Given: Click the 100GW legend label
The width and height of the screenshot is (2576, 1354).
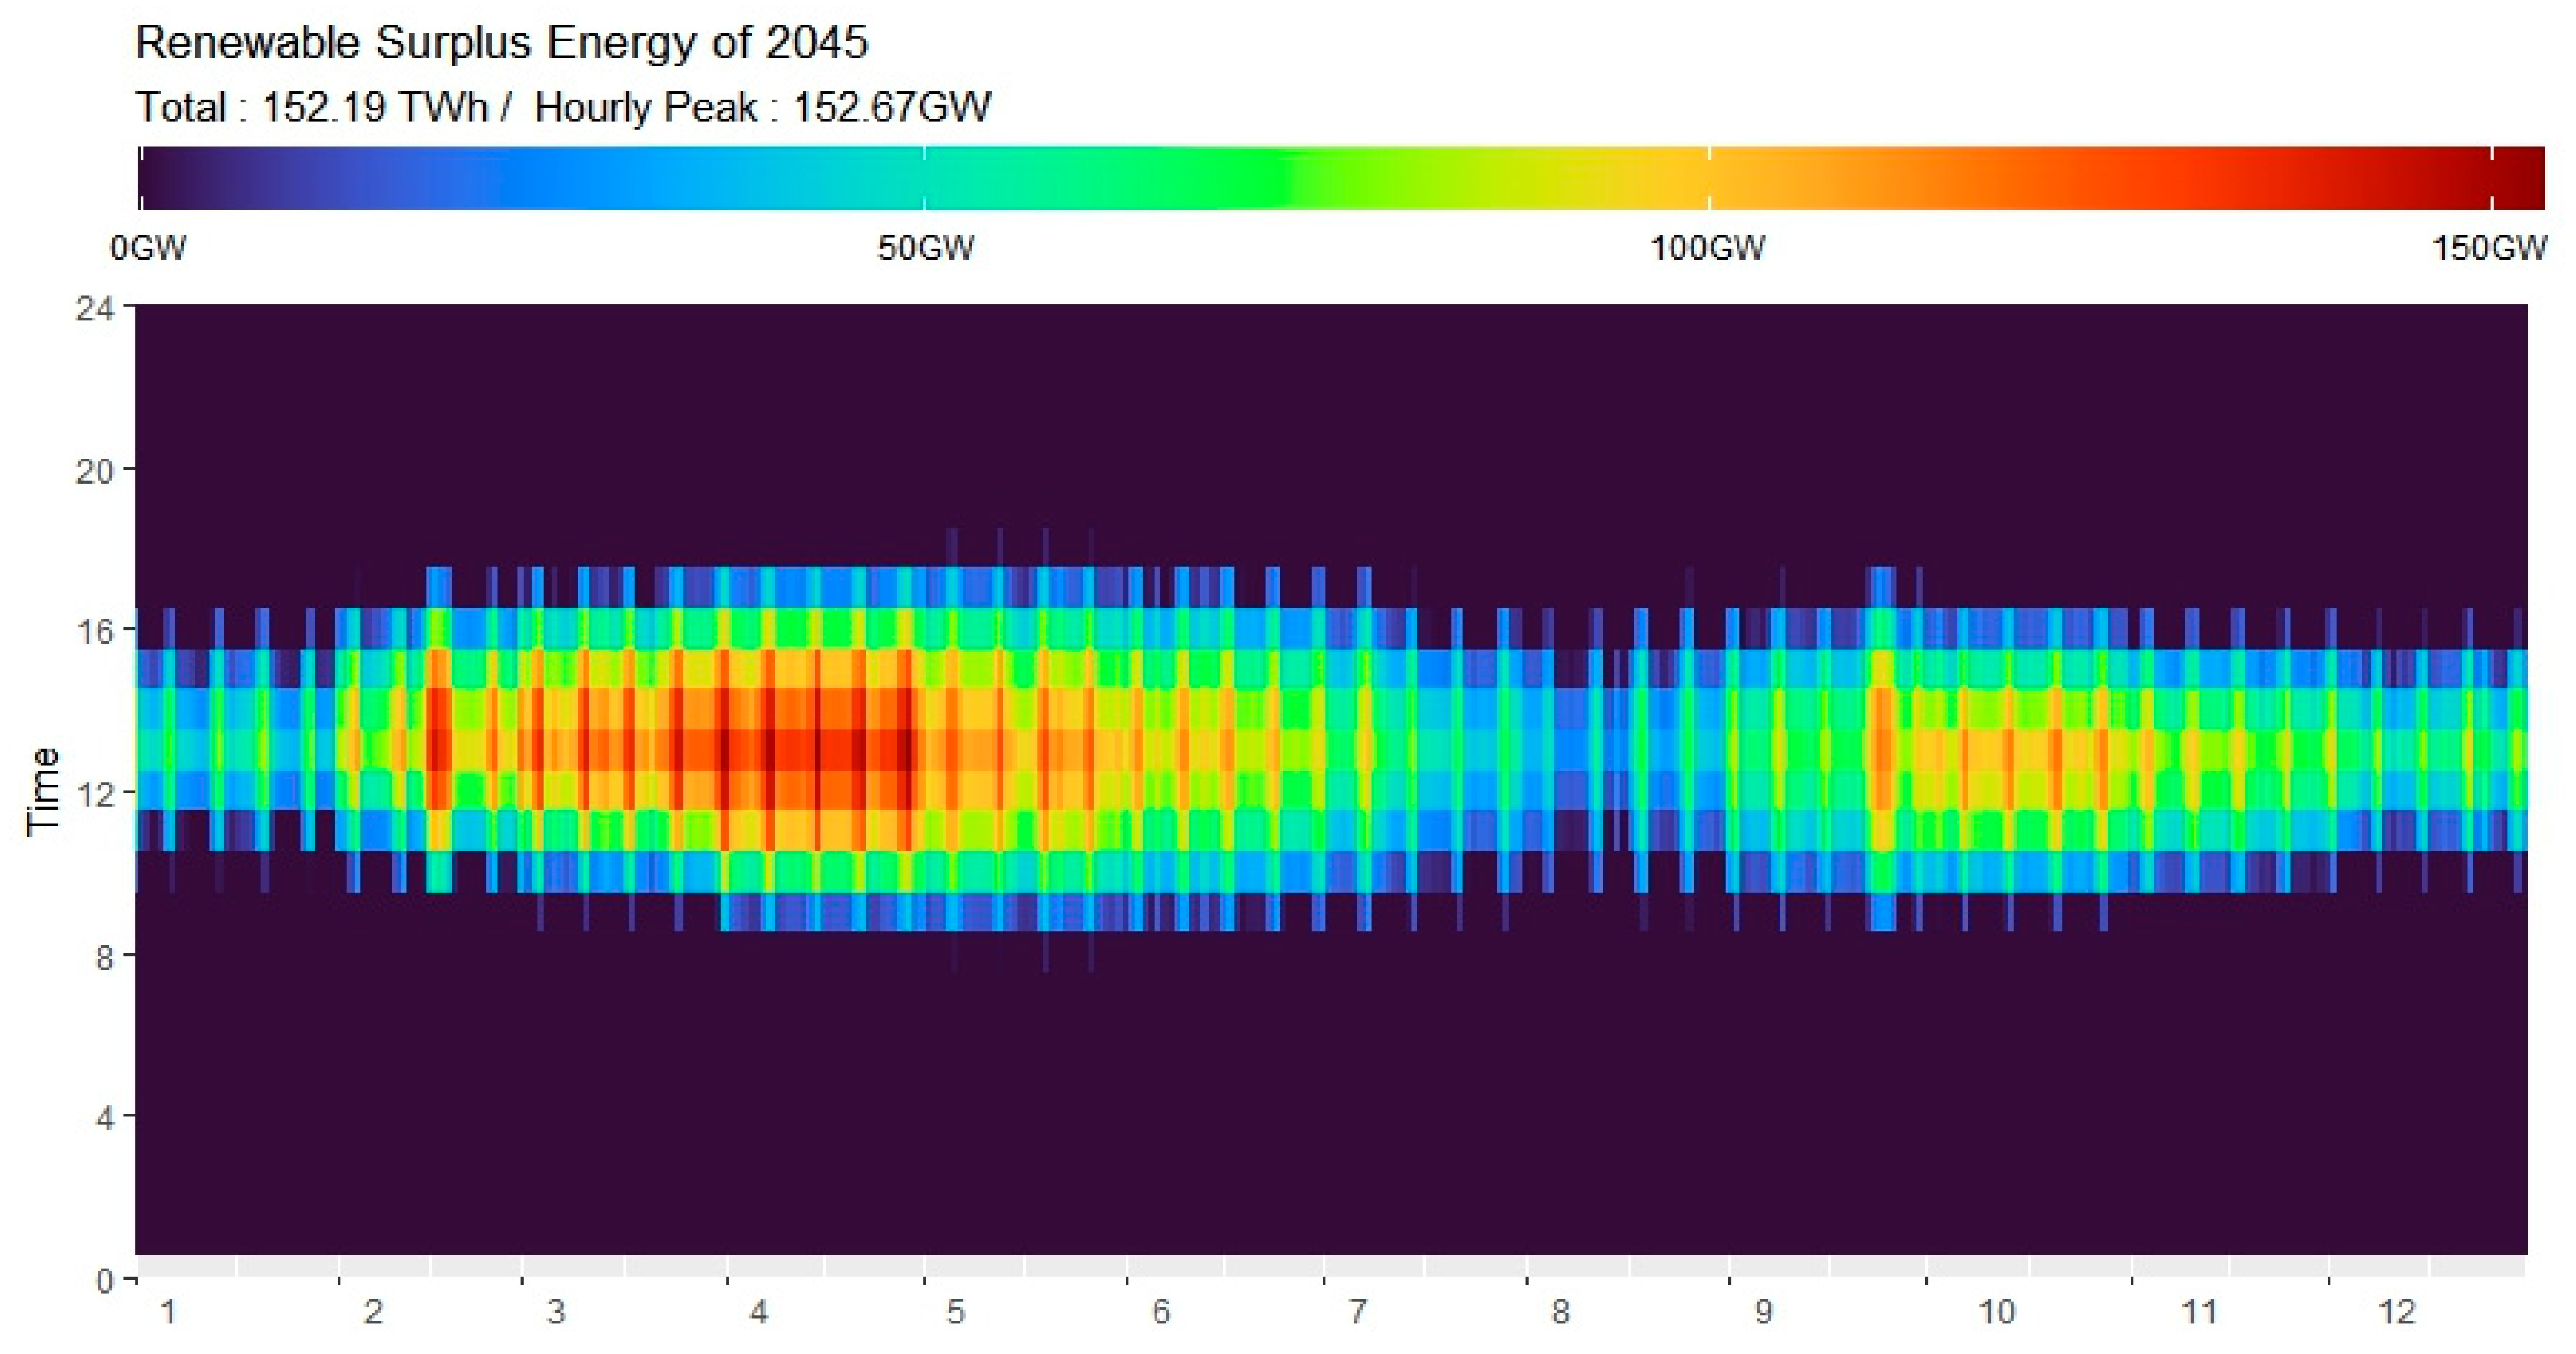Looking at the screenshot, I should [x=1707, y=247].
